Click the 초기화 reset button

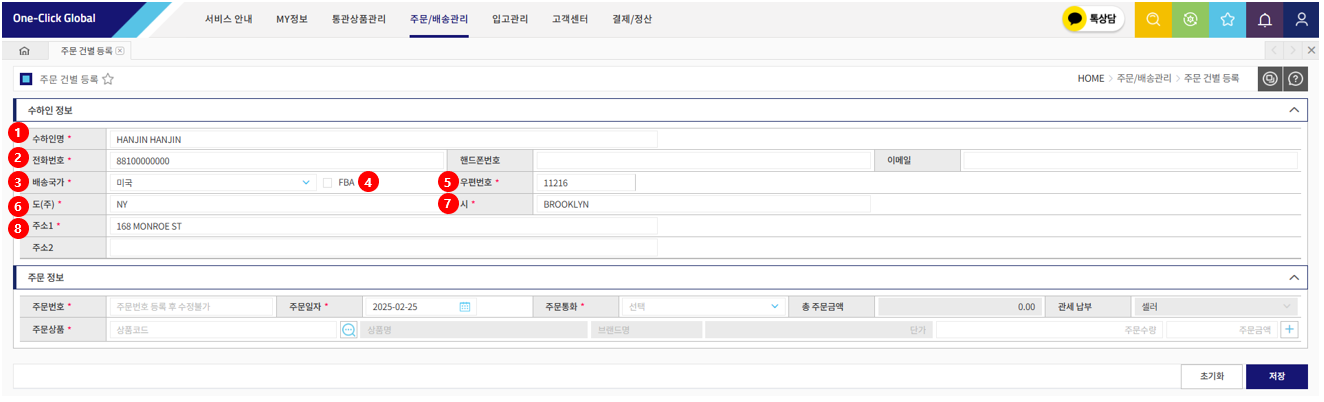(1212, 376)
